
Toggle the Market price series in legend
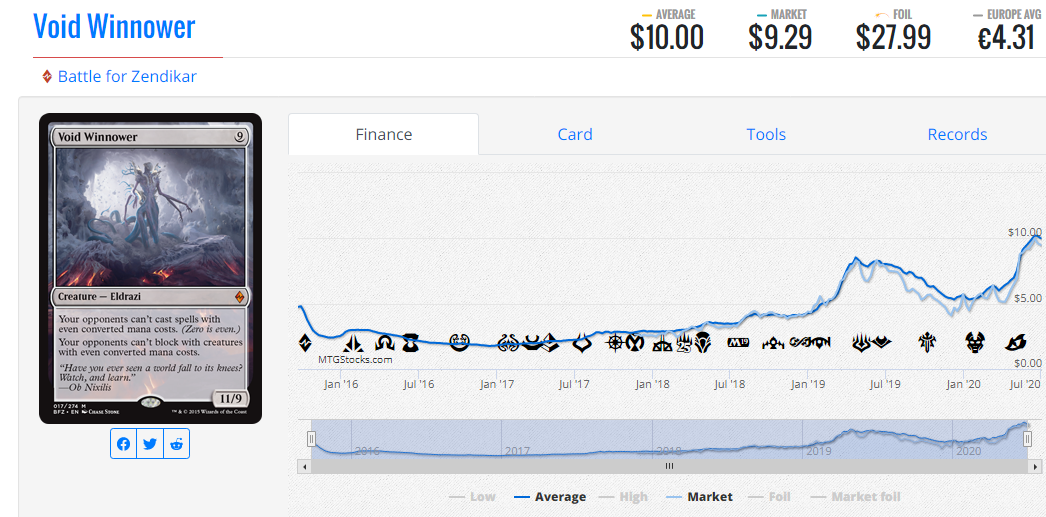click(x=699, y=496)
